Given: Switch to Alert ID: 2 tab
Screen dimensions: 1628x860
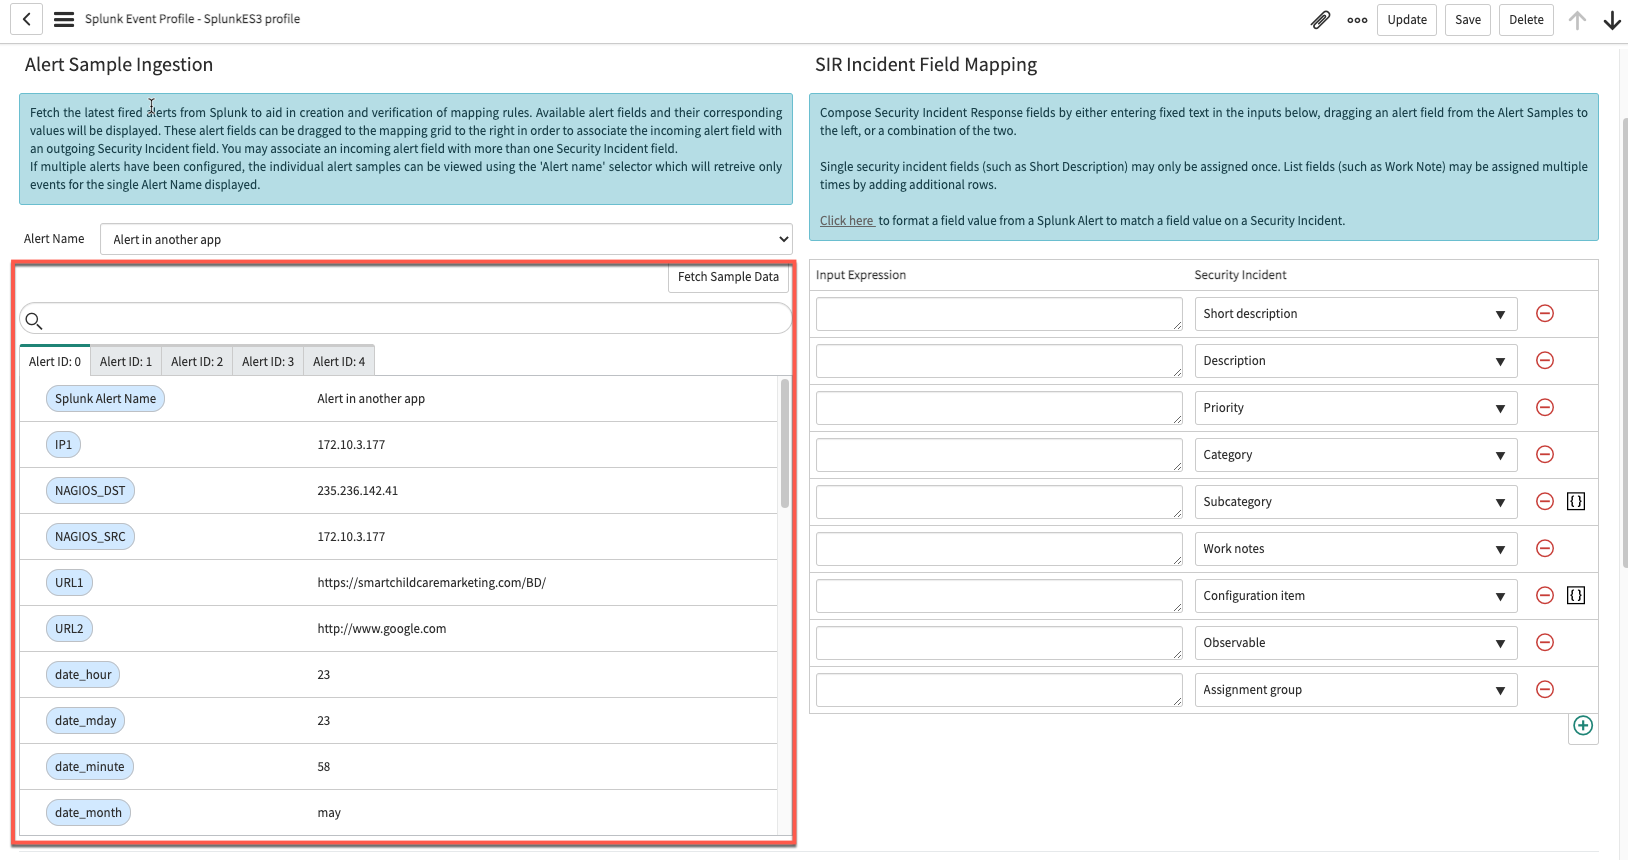Looking at the screenshot, I should (x=197, y=361).
